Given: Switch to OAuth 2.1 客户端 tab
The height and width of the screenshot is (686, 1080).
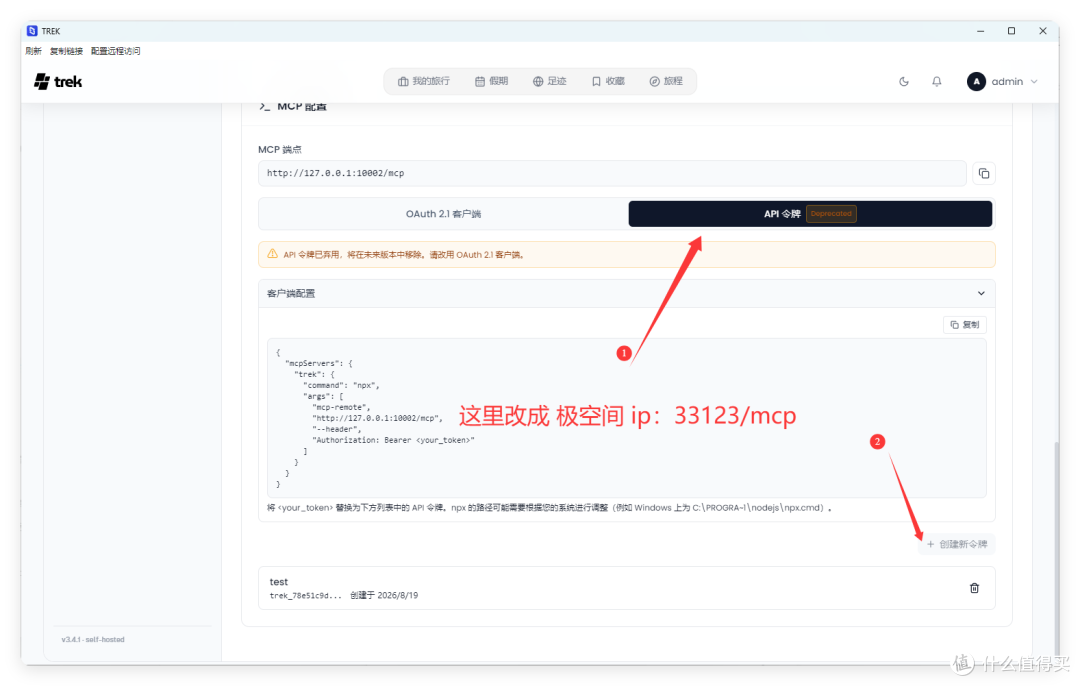Looking at the screenshot, I should (443, 214).
